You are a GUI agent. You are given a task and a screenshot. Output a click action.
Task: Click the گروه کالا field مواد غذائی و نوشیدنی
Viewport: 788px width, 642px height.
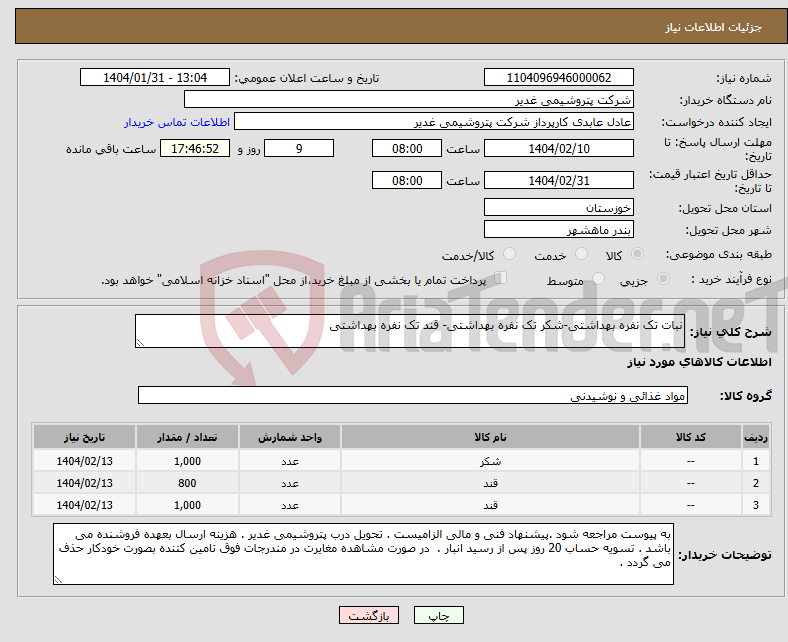(413, 395)
